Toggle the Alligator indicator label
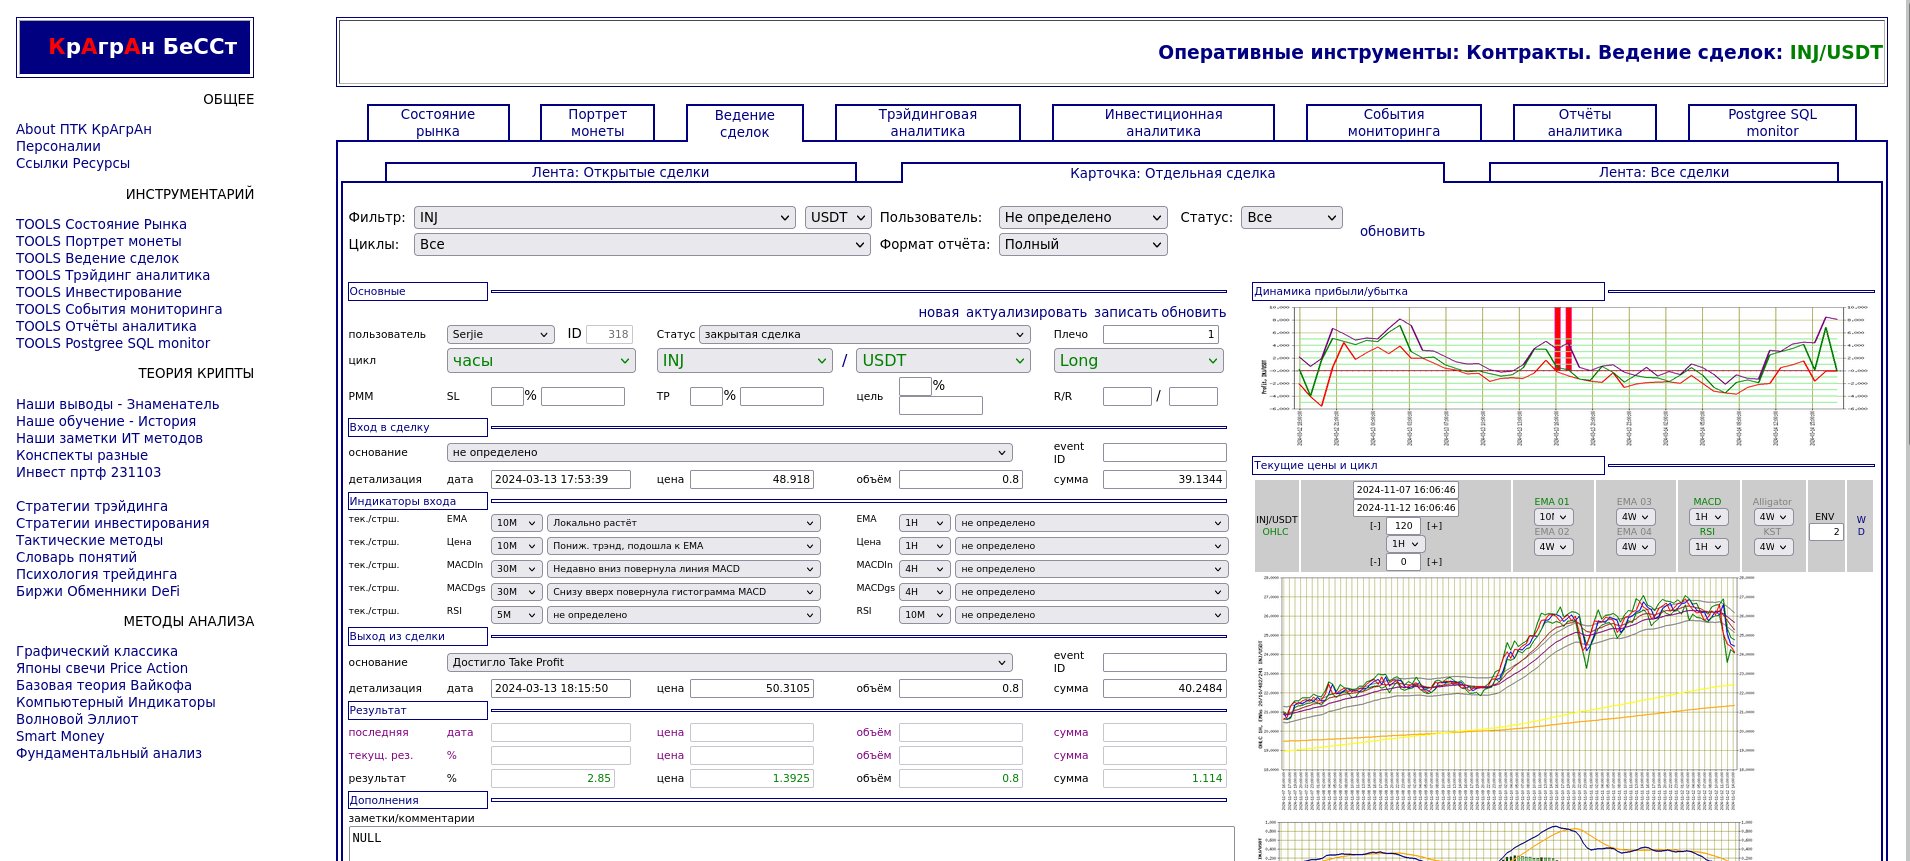This screenshot has width=1910, height=861. [x=1771, y=502]
